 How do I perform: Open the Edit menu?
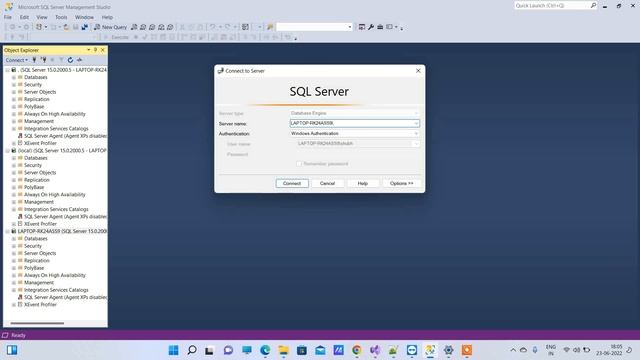point(24,17)
